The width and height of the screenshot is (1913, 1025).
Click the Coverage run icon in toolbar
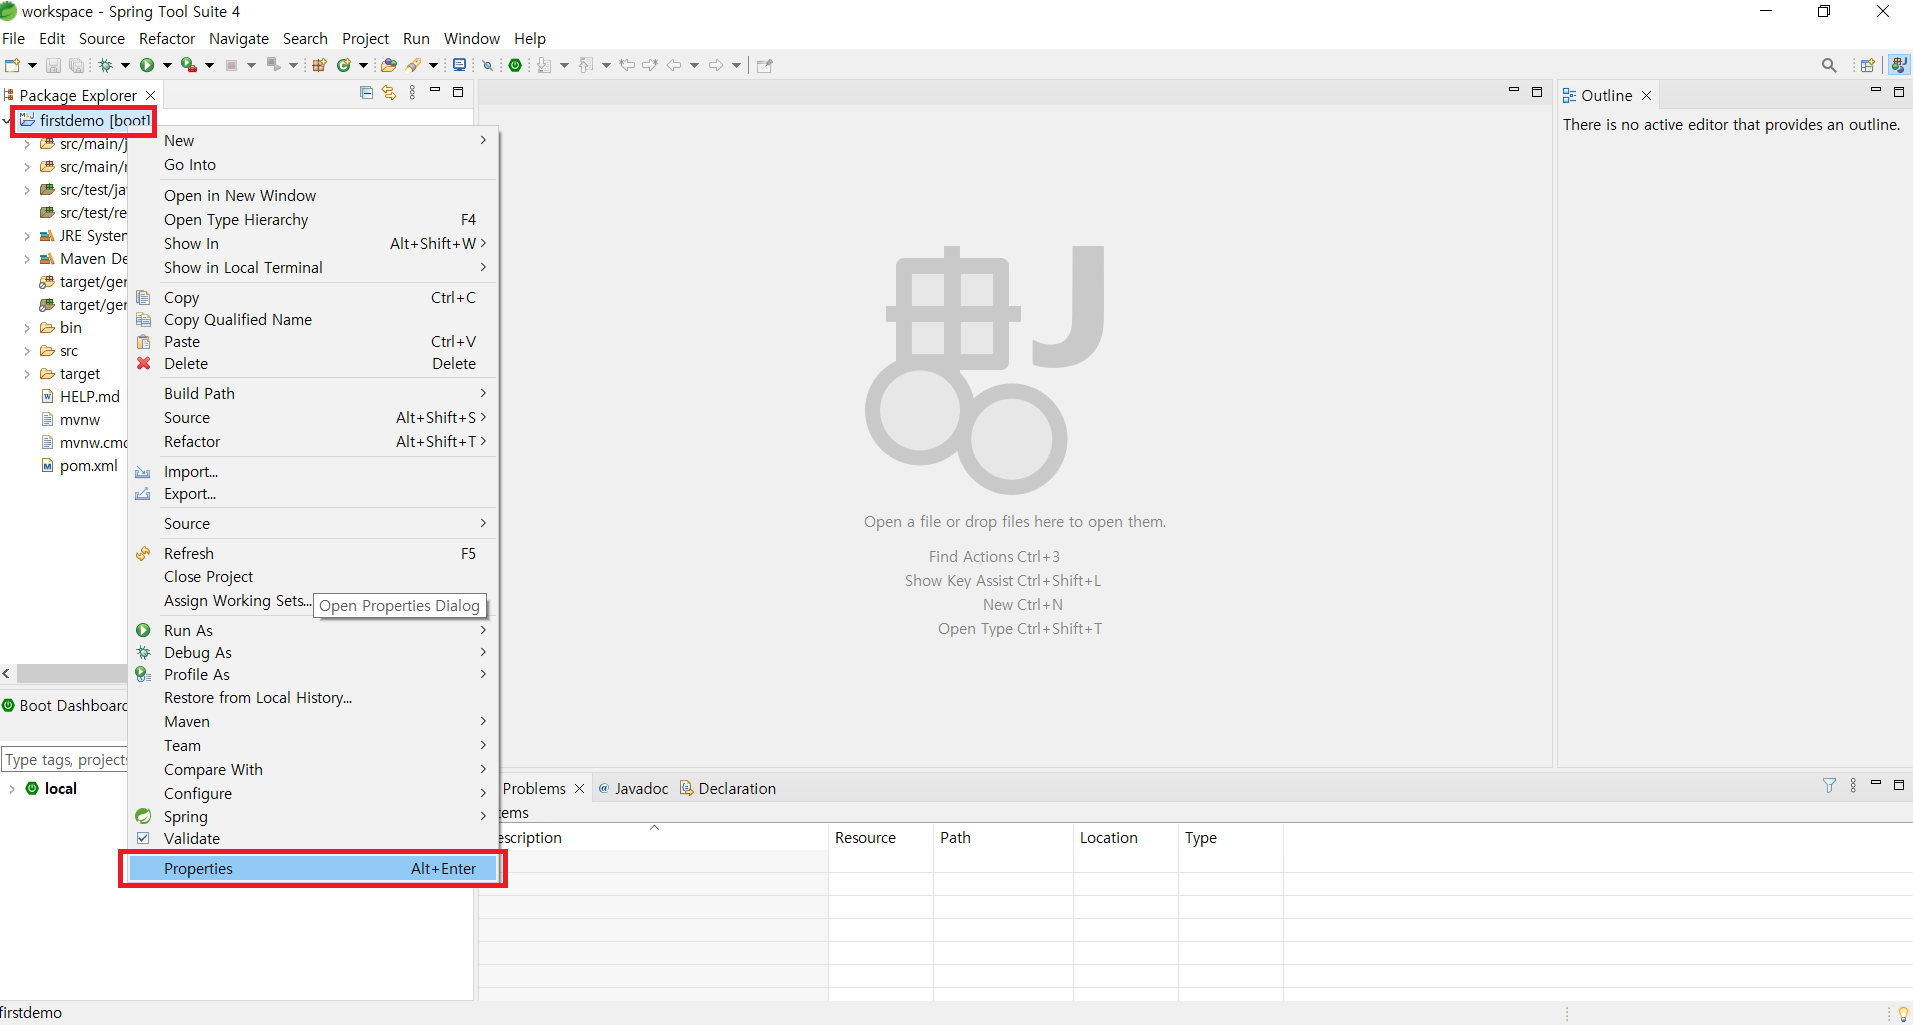(x=188, y=66)
